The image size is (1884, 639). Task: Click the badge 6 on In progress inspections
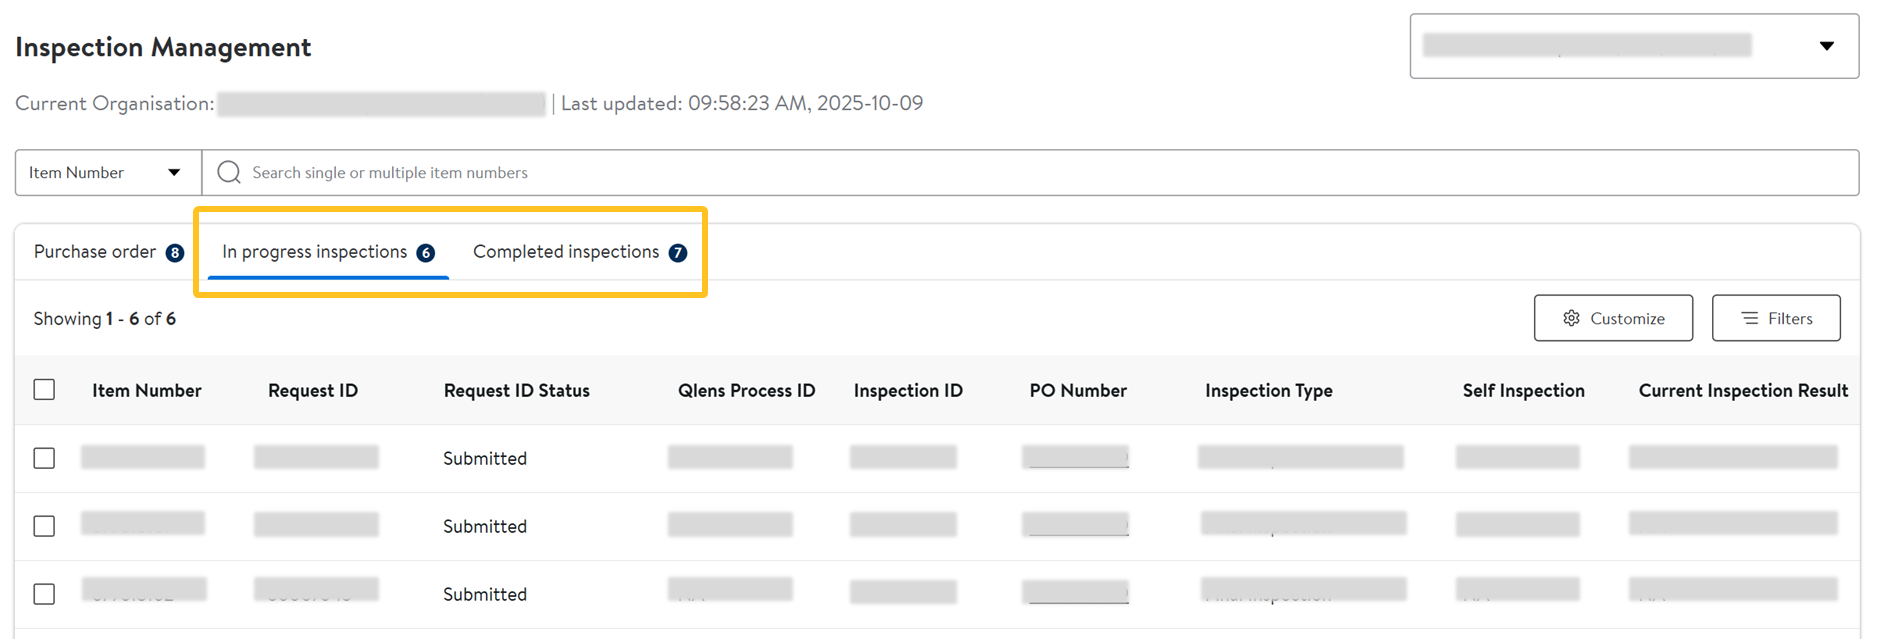click(x=426, y=253)
